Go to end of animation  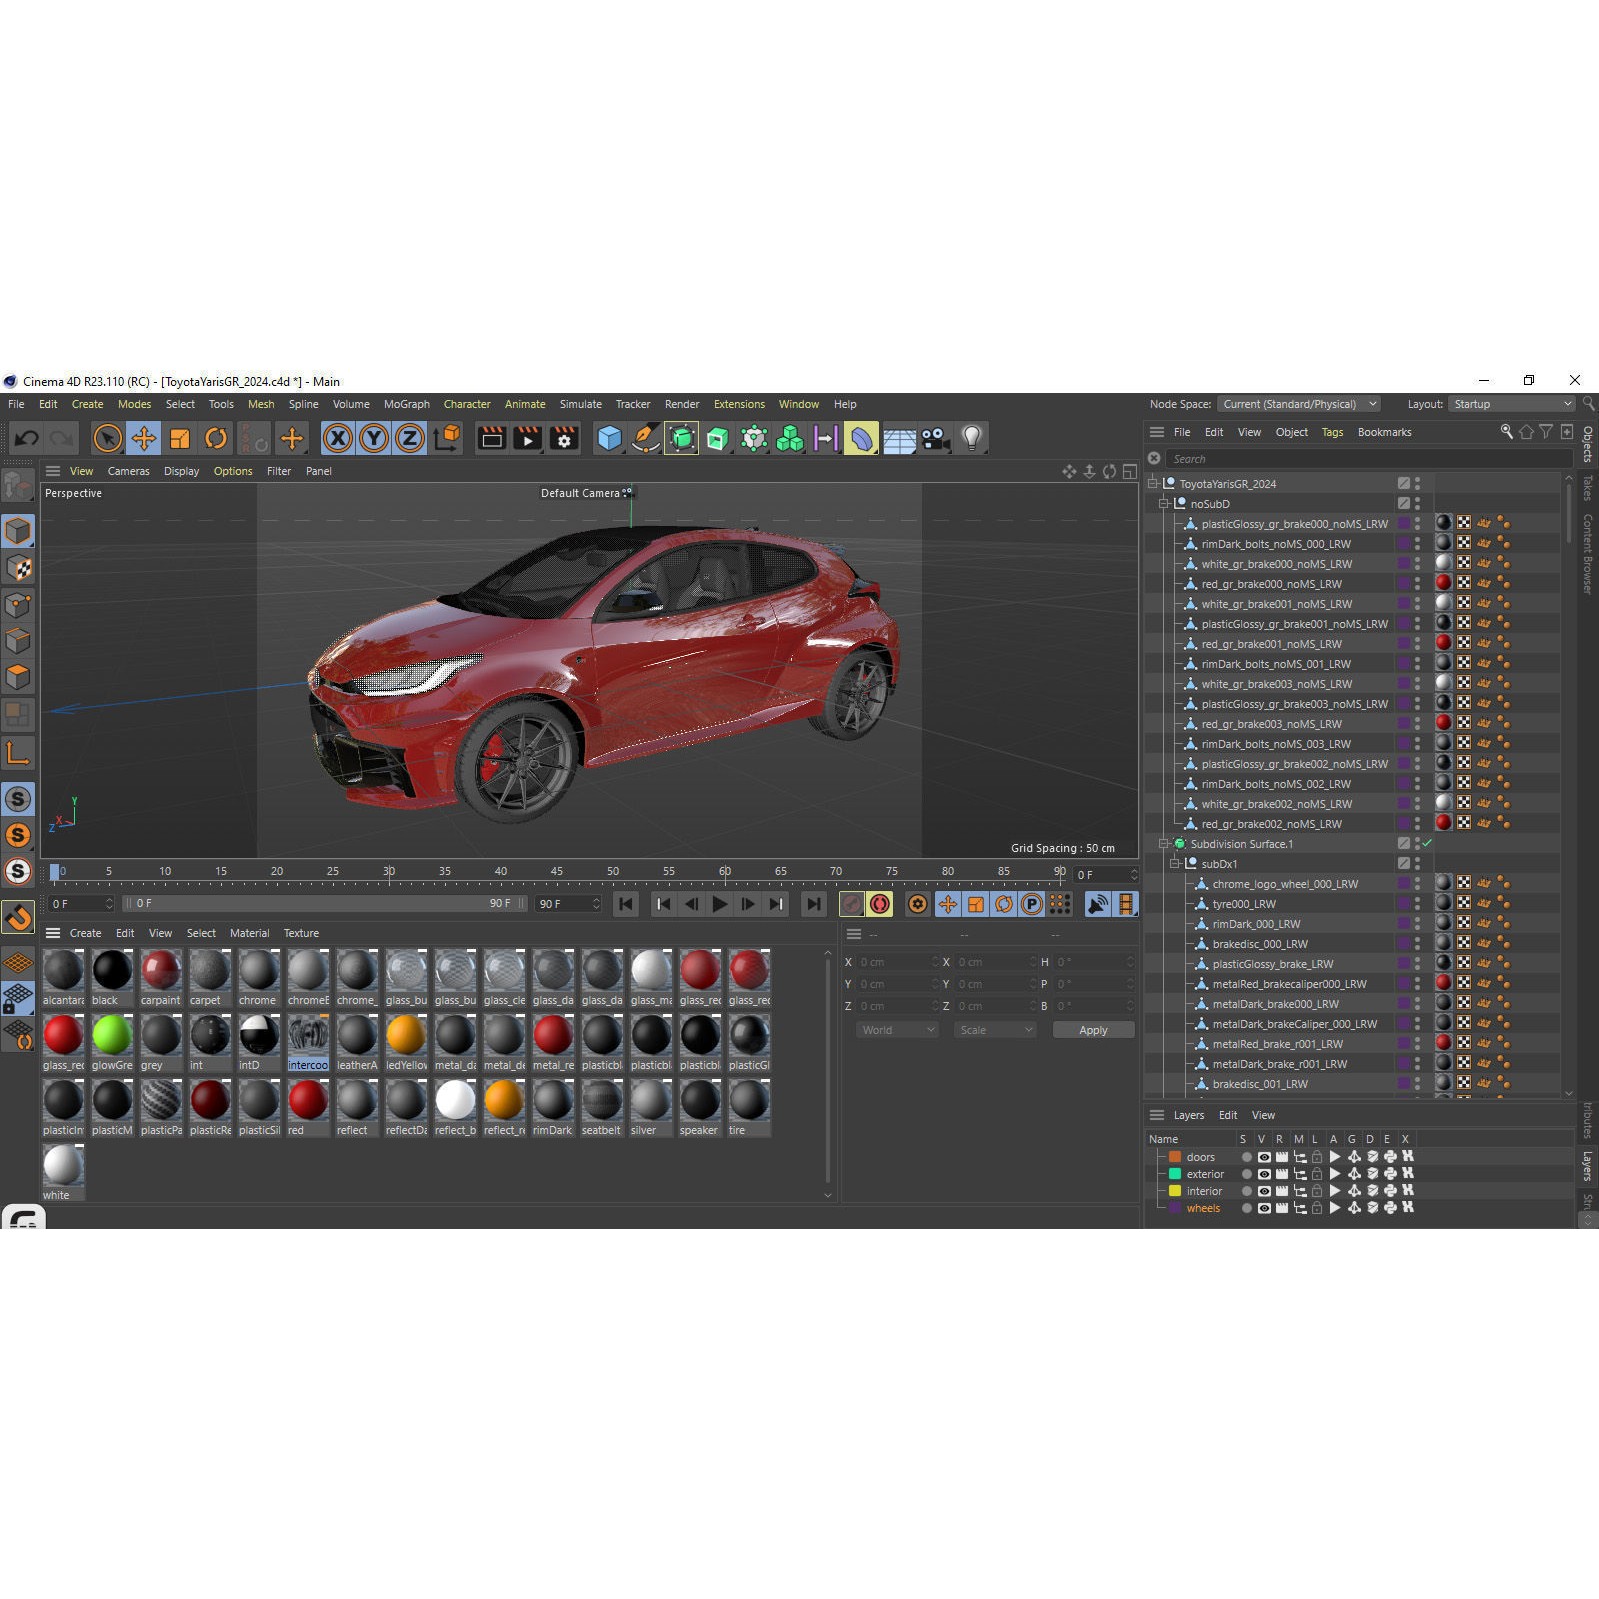point(814,904)
